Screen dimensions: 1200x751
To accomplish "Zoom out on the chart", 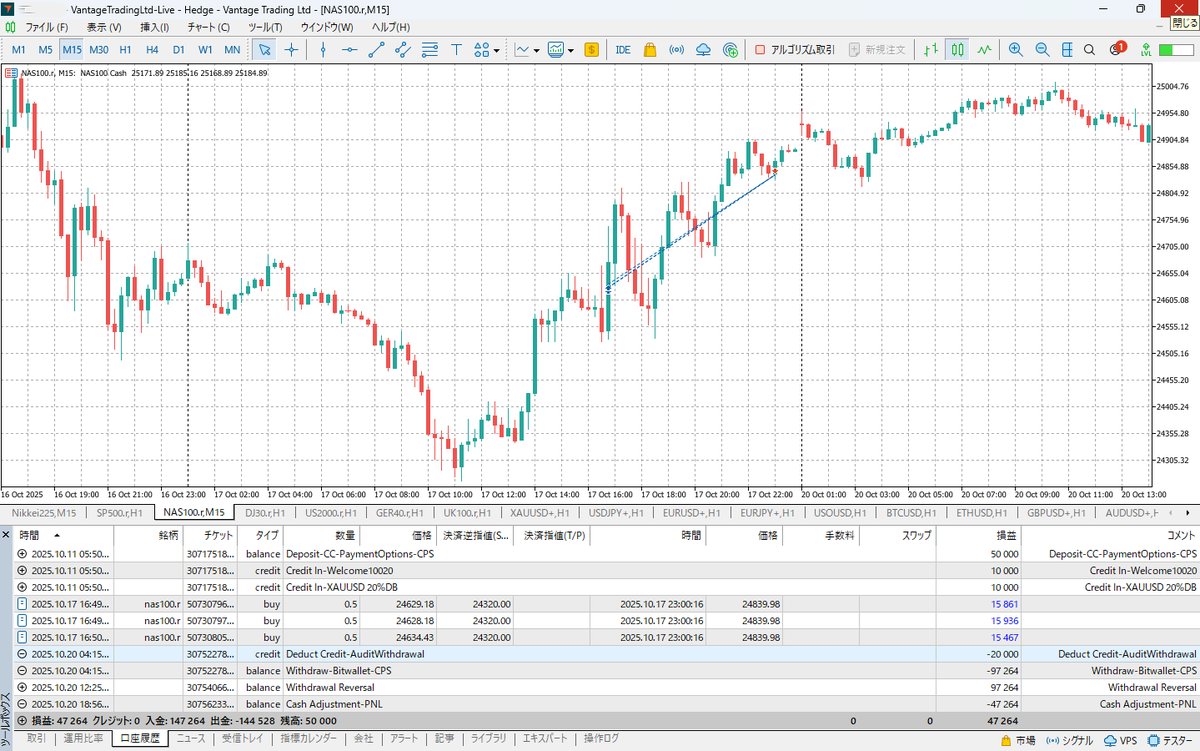I will (1043, 49).
